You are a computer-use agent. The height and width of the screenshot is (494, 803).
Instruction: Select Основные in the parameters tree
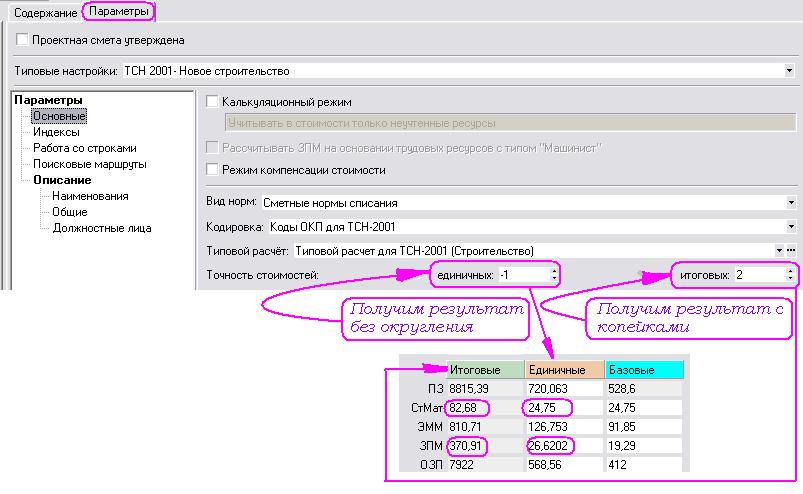(59, 116)
